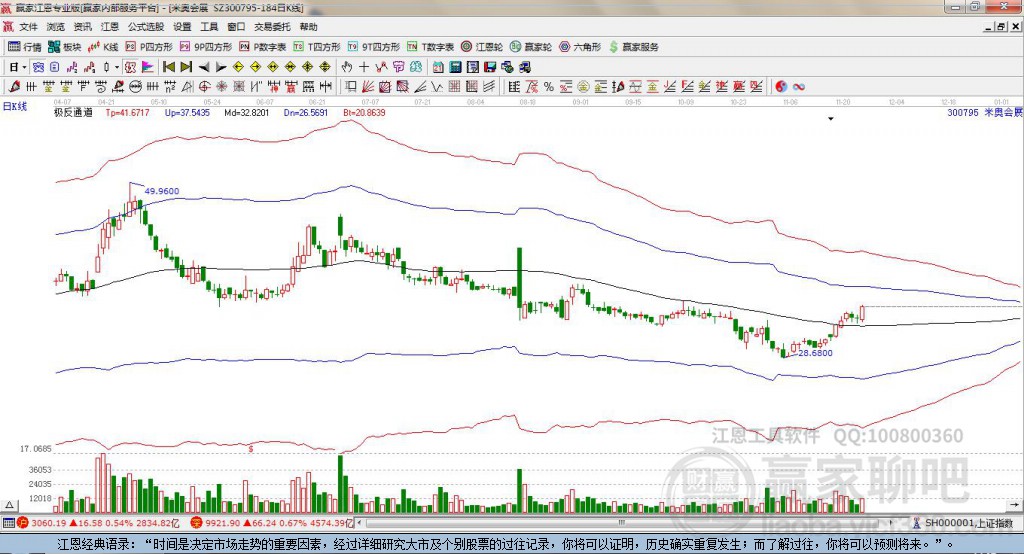Open the 资讯 menu
This screenshot has height=554, width=1024.
click(x=82, y=27)
